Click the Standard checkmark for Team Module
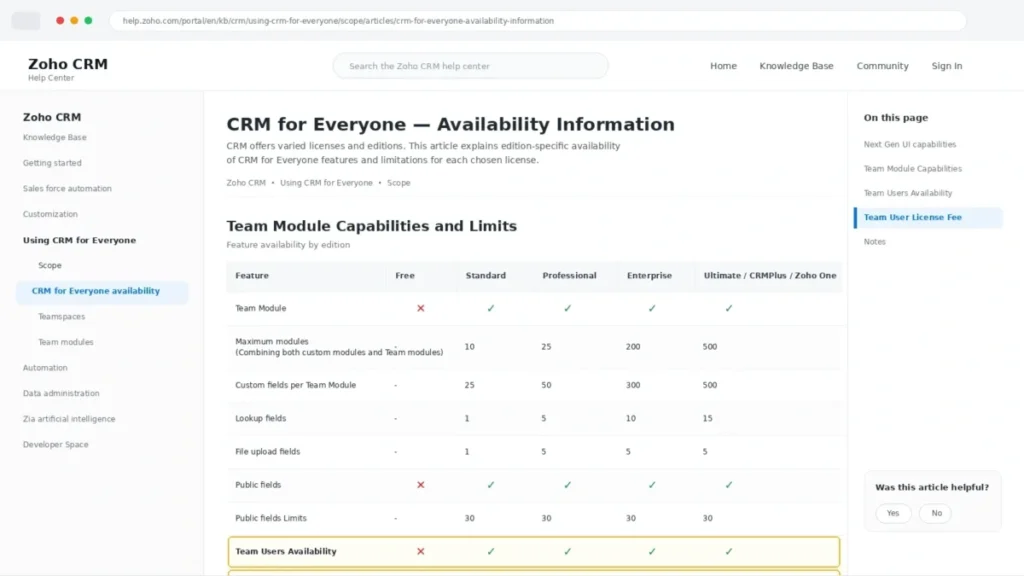The width and height of the screenshot is (1024, 576). tap(490, 308)
